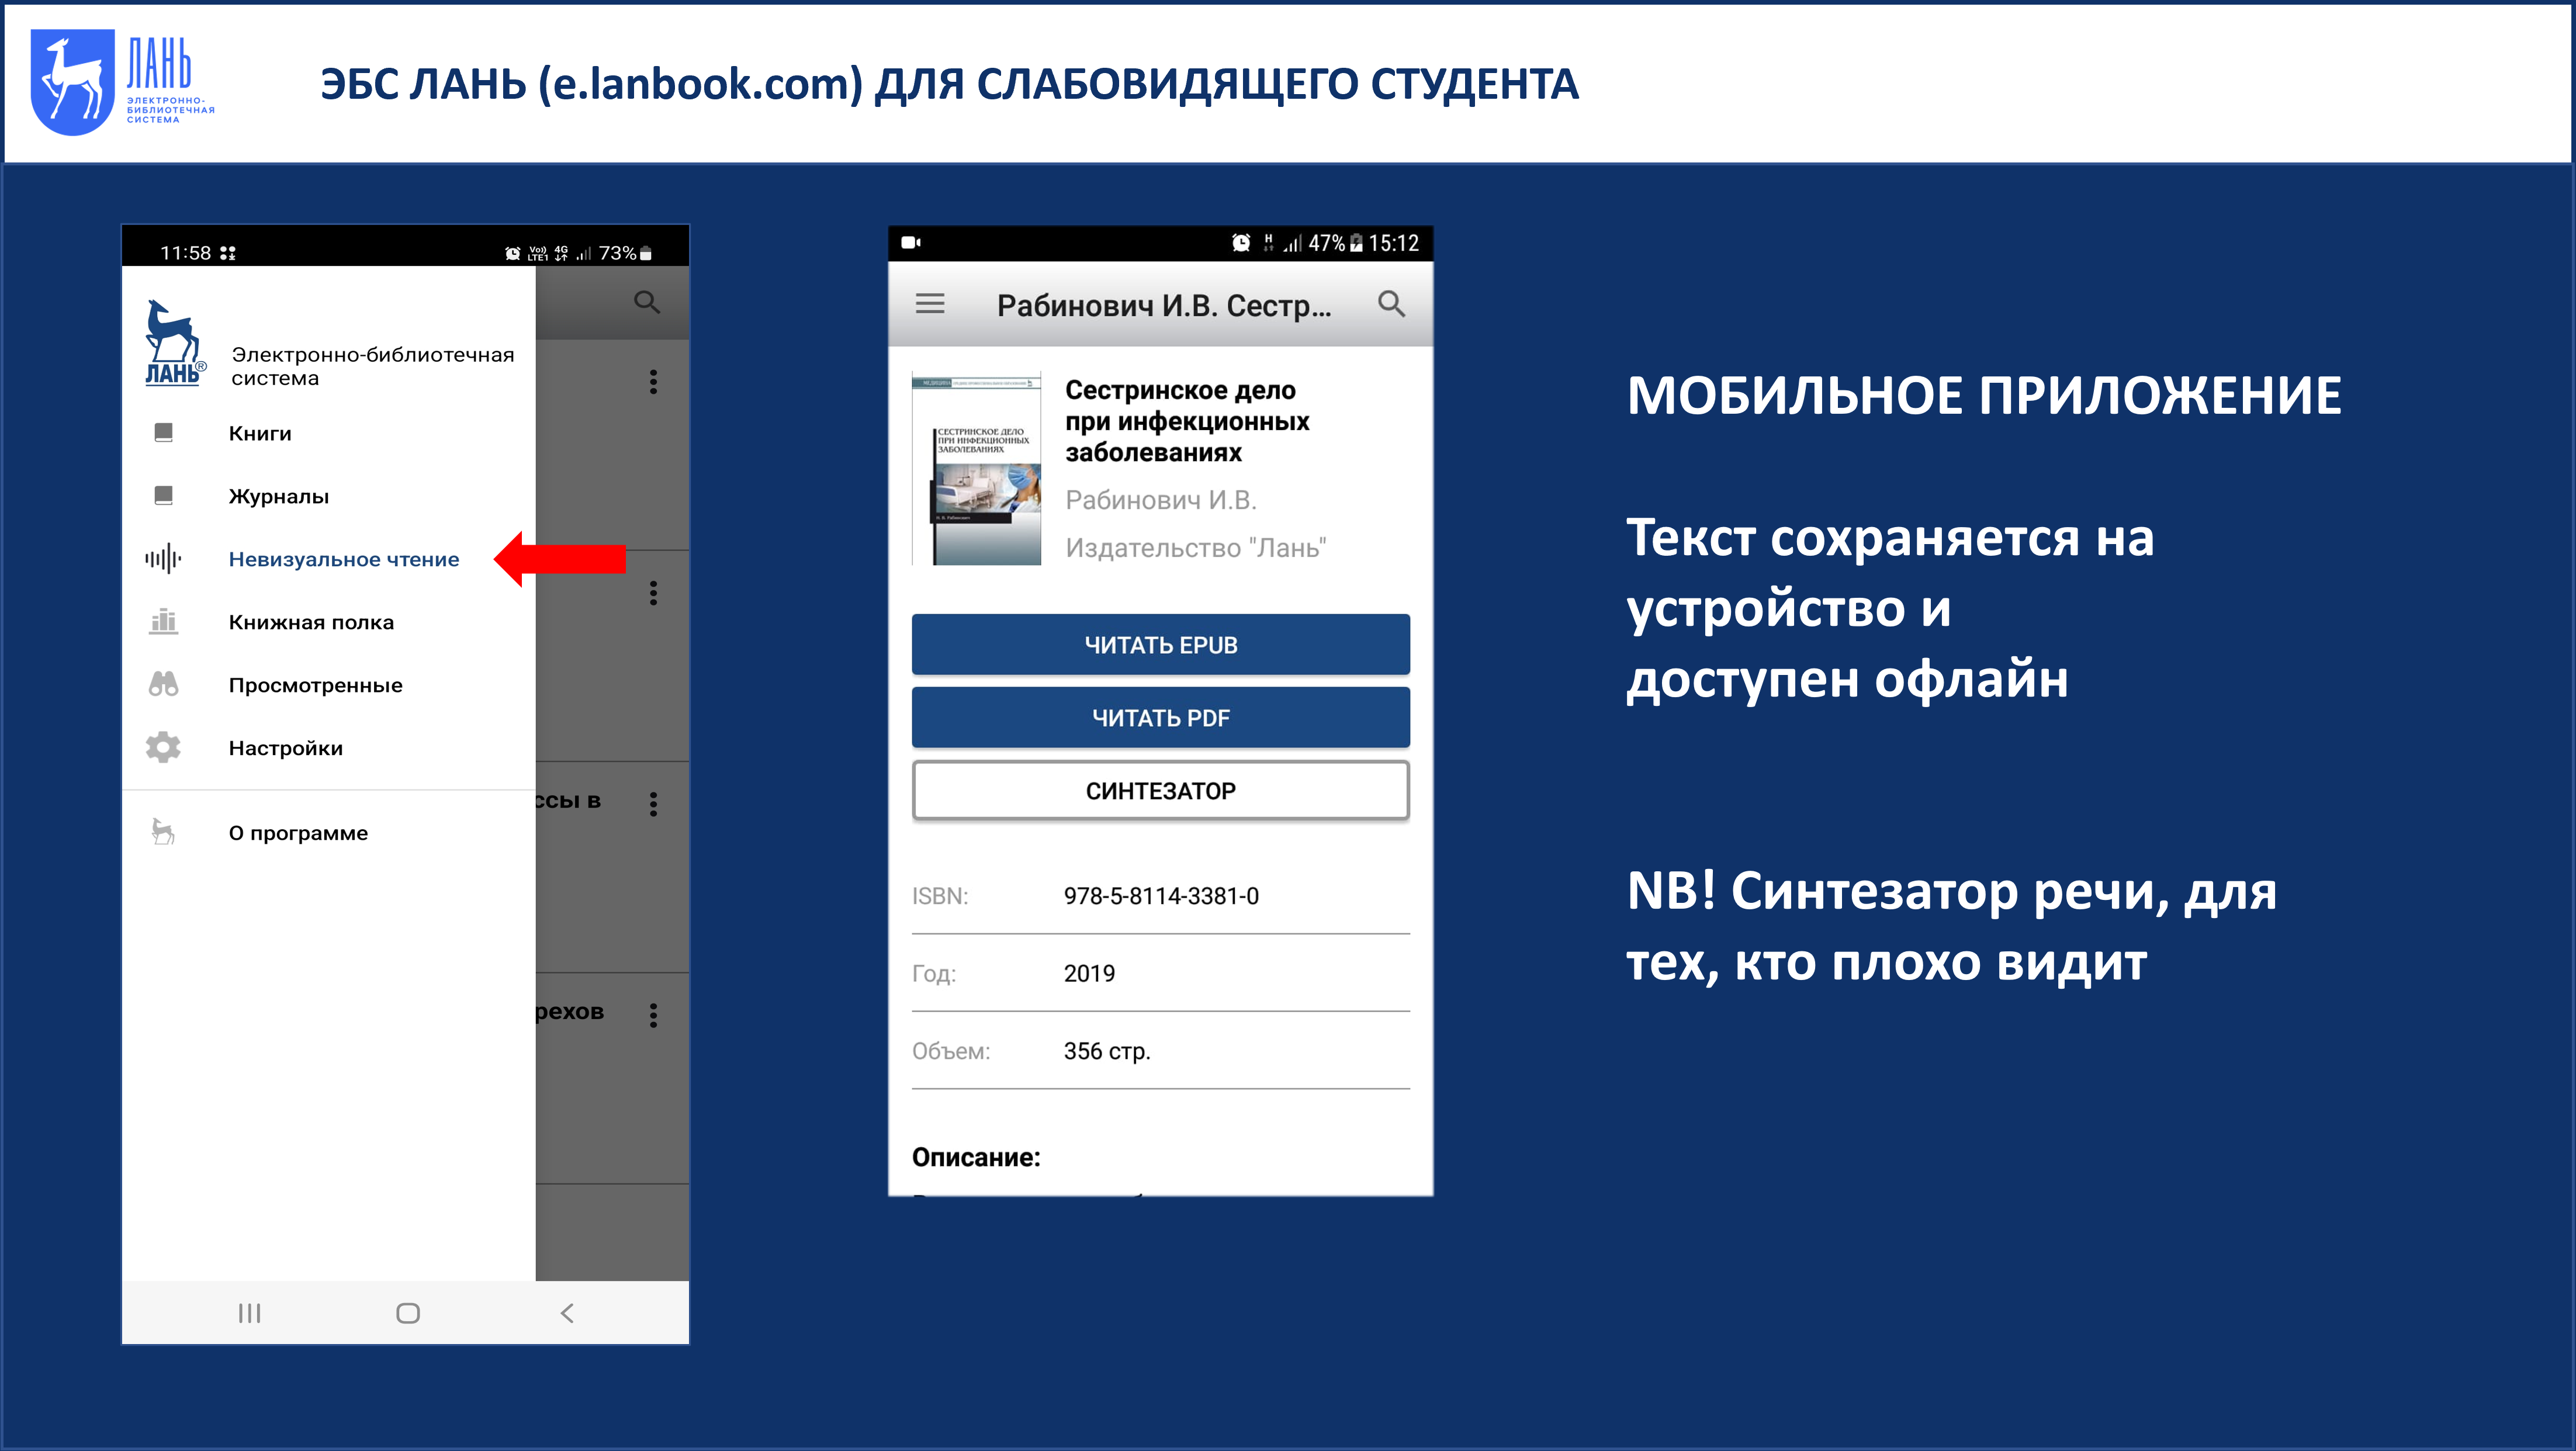The width and height of the screenshot is (2576, 1451).
Task: Click publisher Издательство "Лань"
Action: (1196, 548)
